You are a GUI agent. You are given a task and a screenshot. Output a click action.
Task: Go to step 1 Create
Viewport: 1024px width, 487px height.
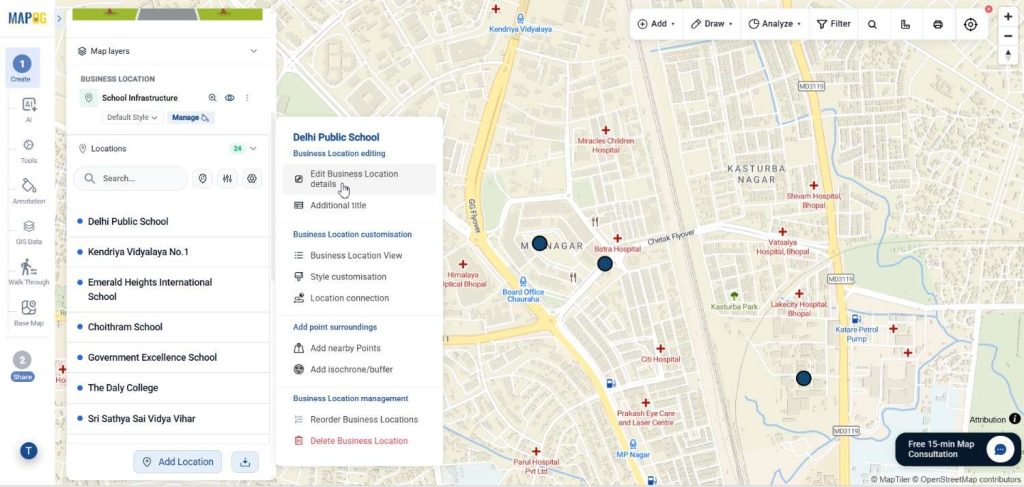pyautogui.click(x=22, y=68)
